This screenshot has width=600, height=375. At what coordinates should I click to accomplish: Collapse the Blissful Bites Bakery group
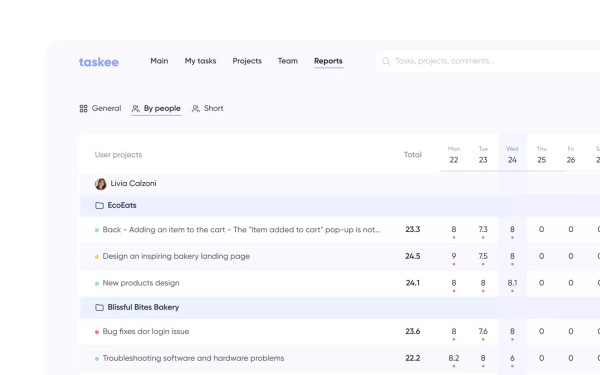pyautogui.click(x=340, y=307)
